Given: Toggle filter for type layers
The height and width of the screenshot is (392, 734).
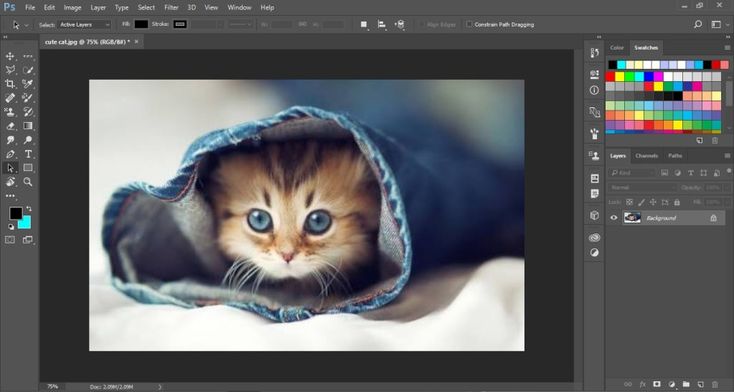Looking at the screenshot, I should [690, 173].
